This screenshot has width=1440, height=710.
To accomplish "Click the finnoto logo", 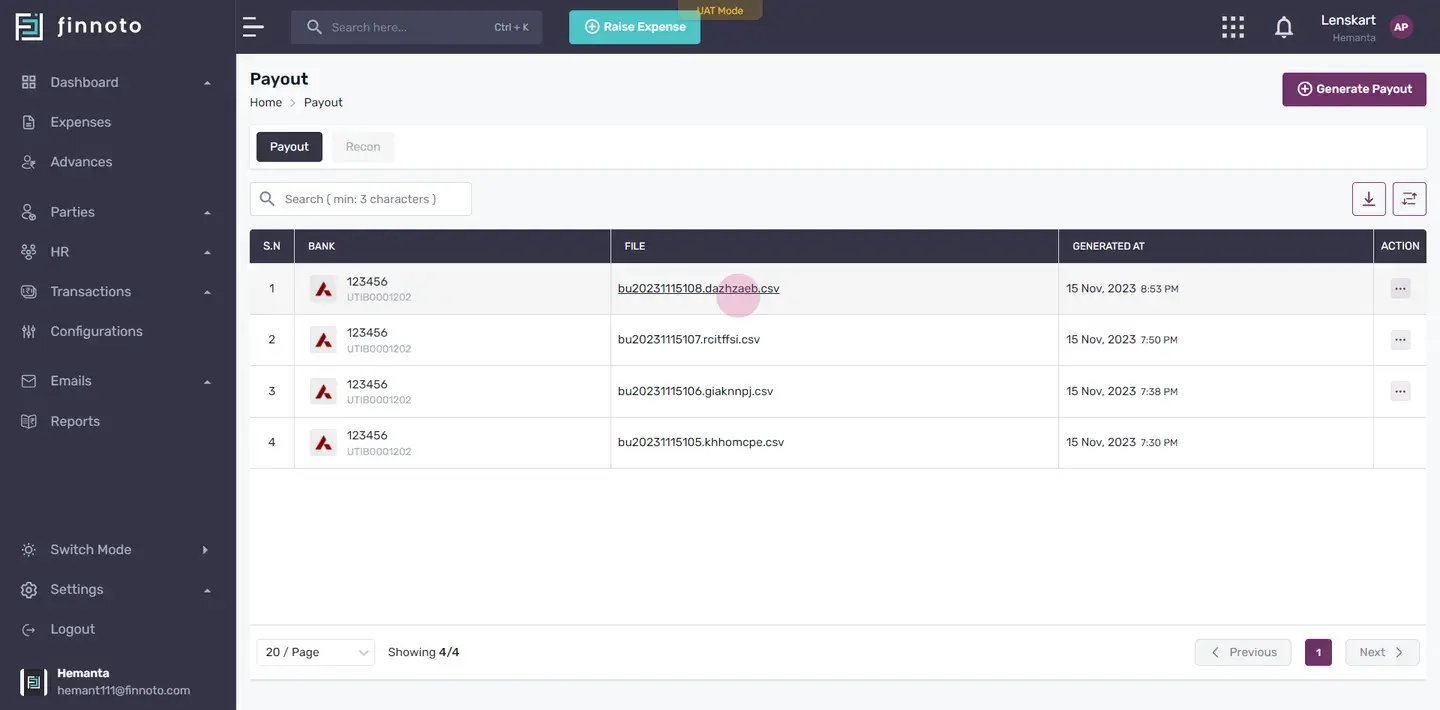I will pos(78,27).
